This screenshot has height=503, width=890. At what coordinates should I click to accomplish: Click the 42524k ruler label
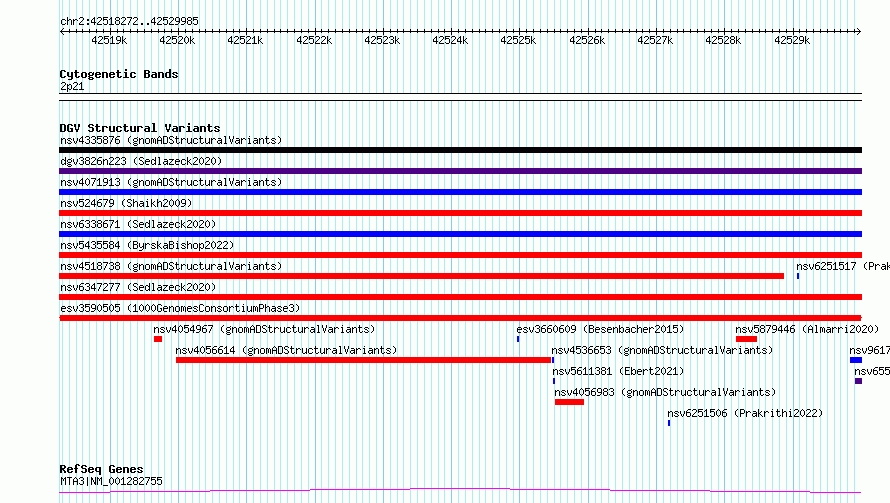(450, 40)
